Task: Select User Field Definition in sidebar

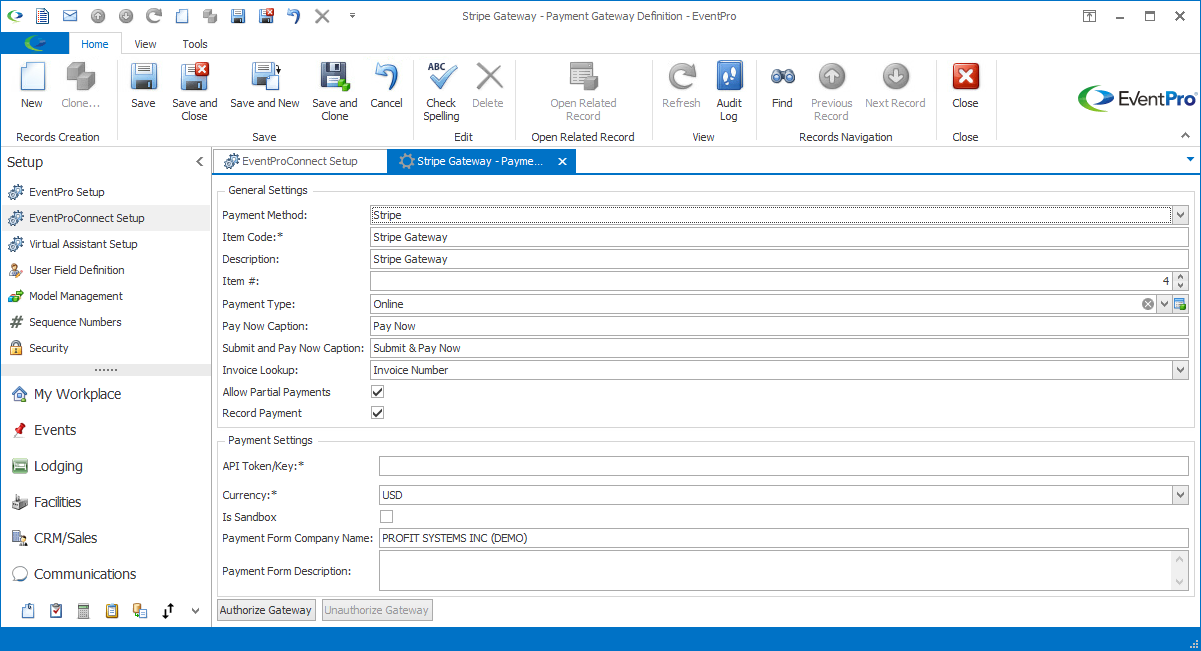Action: pyautogui.click(x=106, y=270)
